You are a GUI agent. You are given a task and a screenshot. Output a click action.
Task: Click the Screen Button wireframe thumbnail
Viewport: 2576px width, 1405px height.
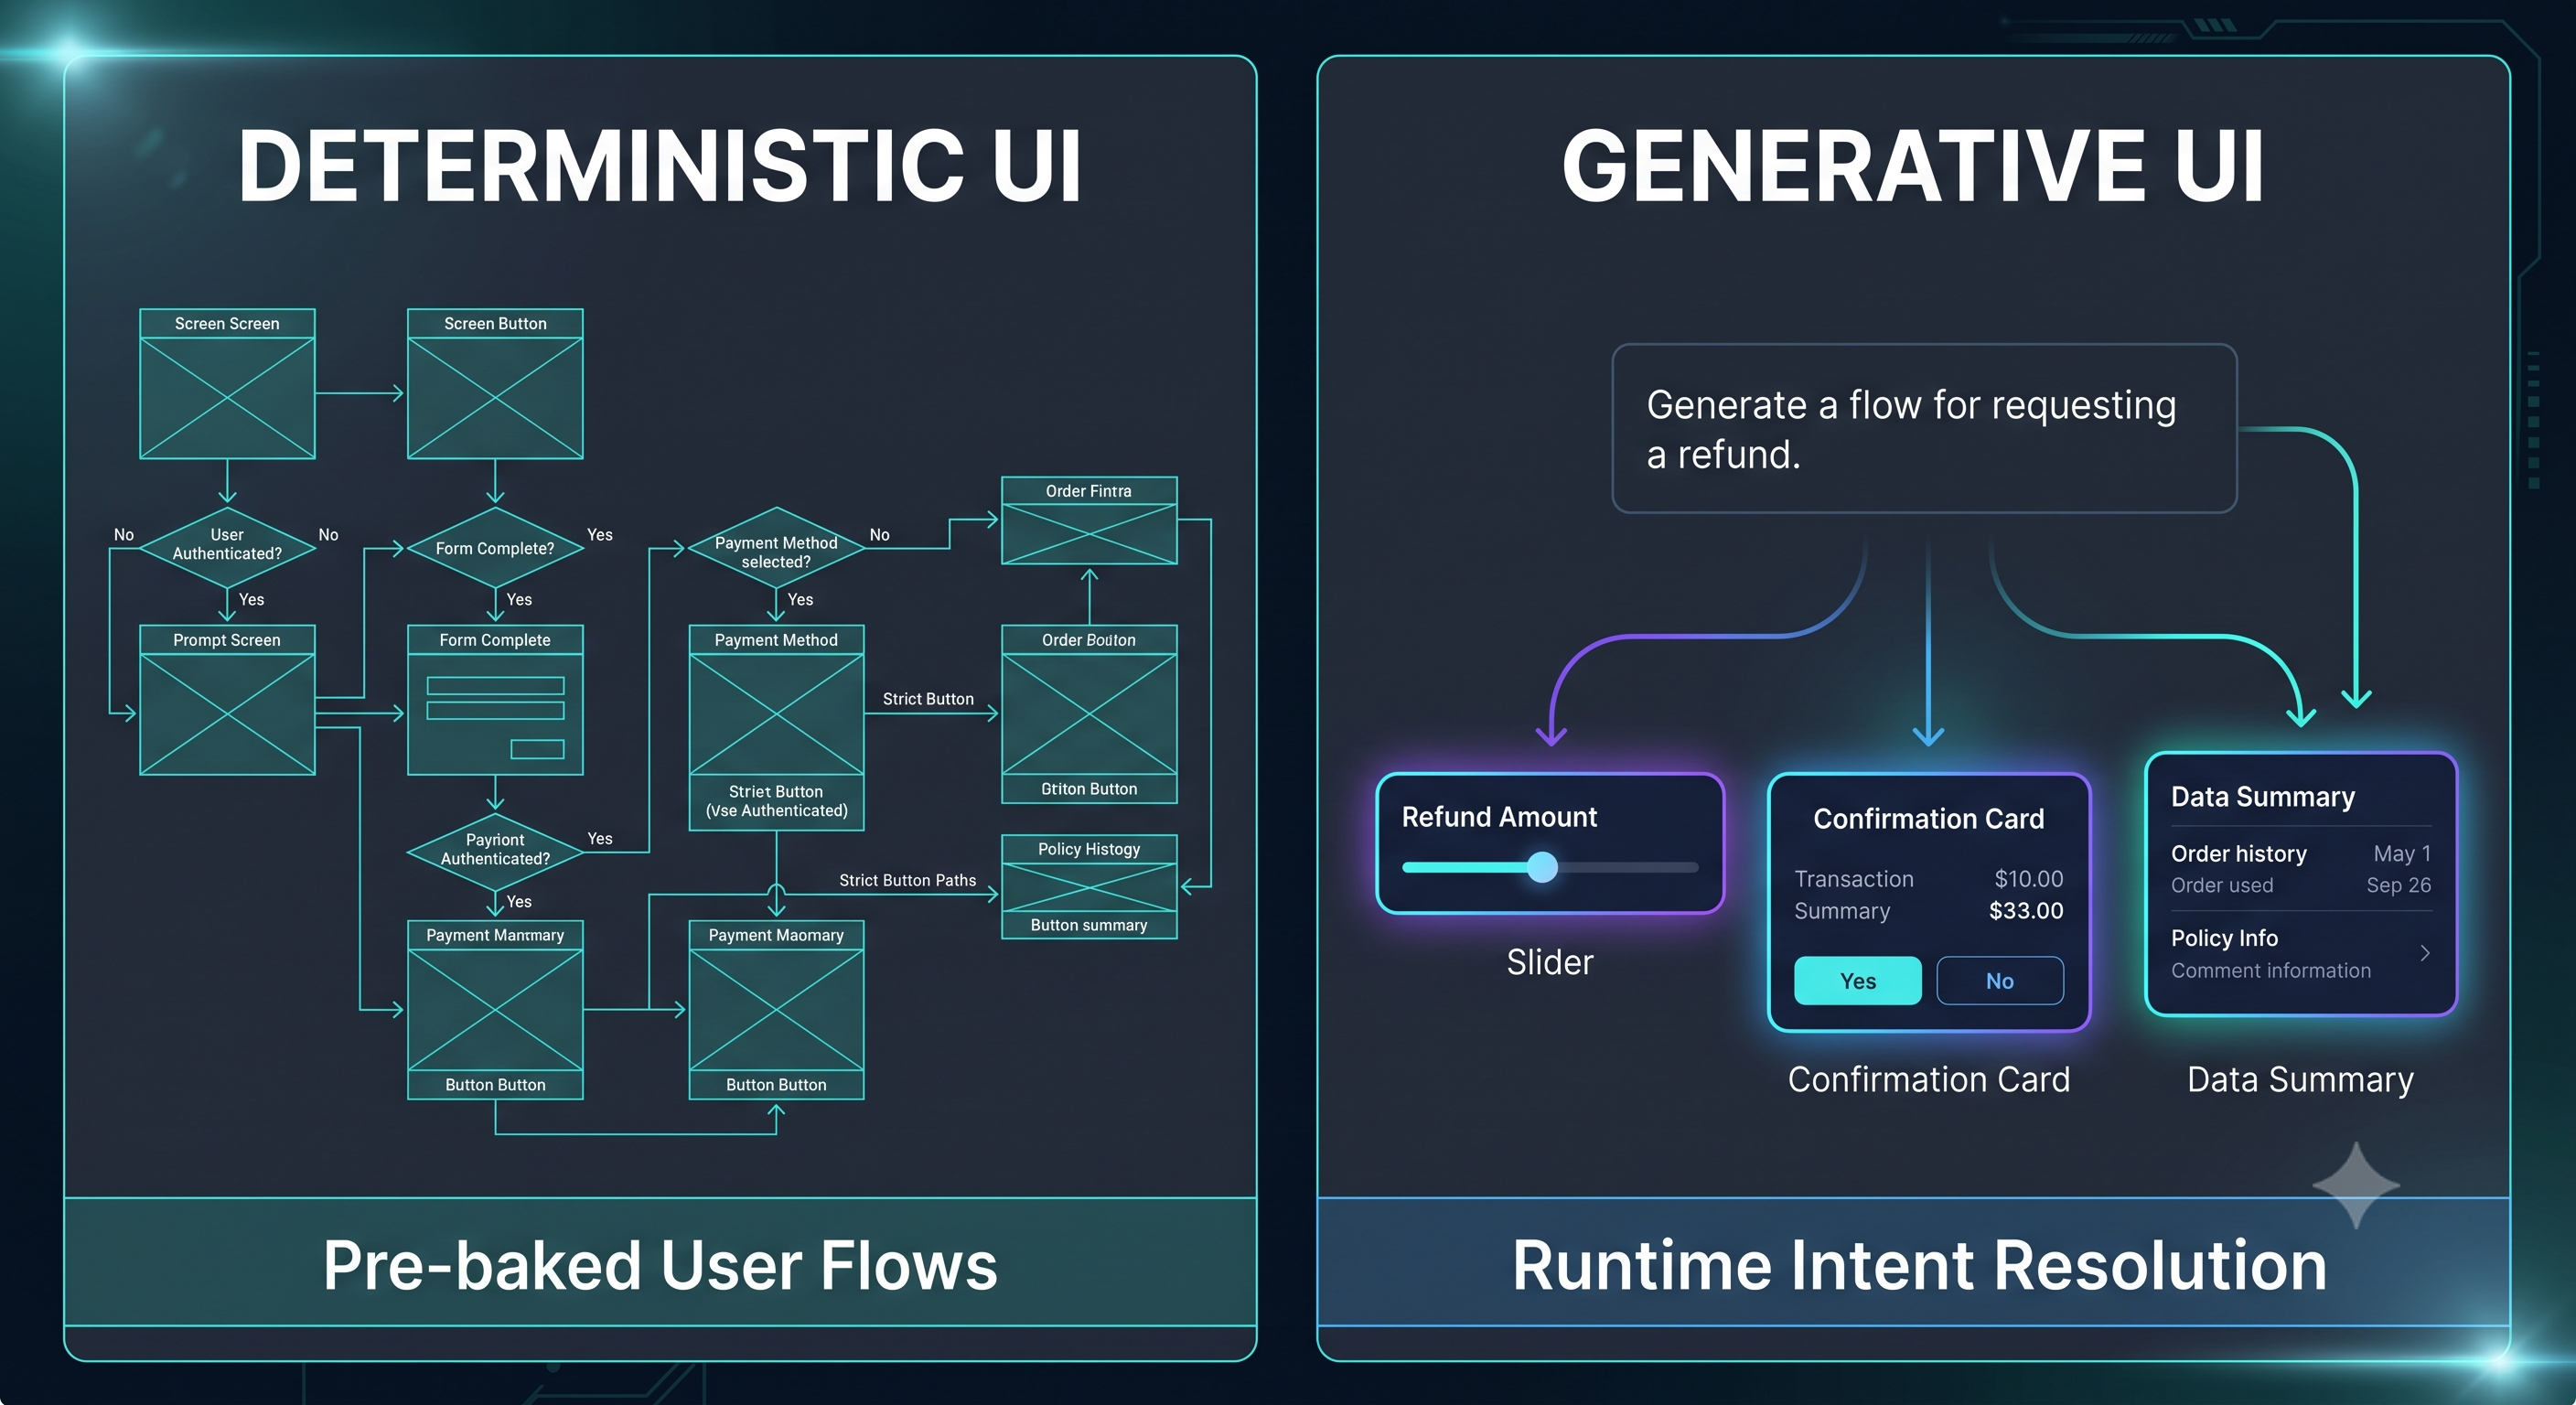(495, 384)
